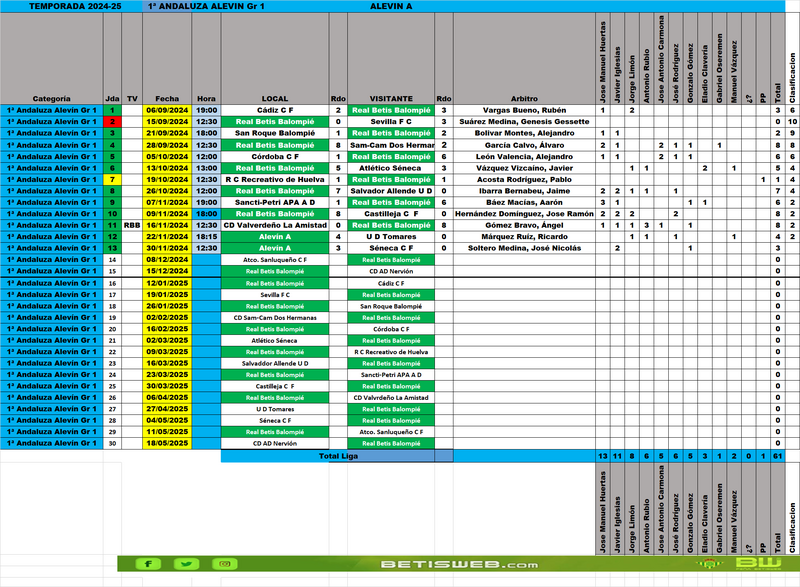Select the date cell '27/04/2025'
Image resolution: width=800 pixels, height=587 pixels.
167,409
